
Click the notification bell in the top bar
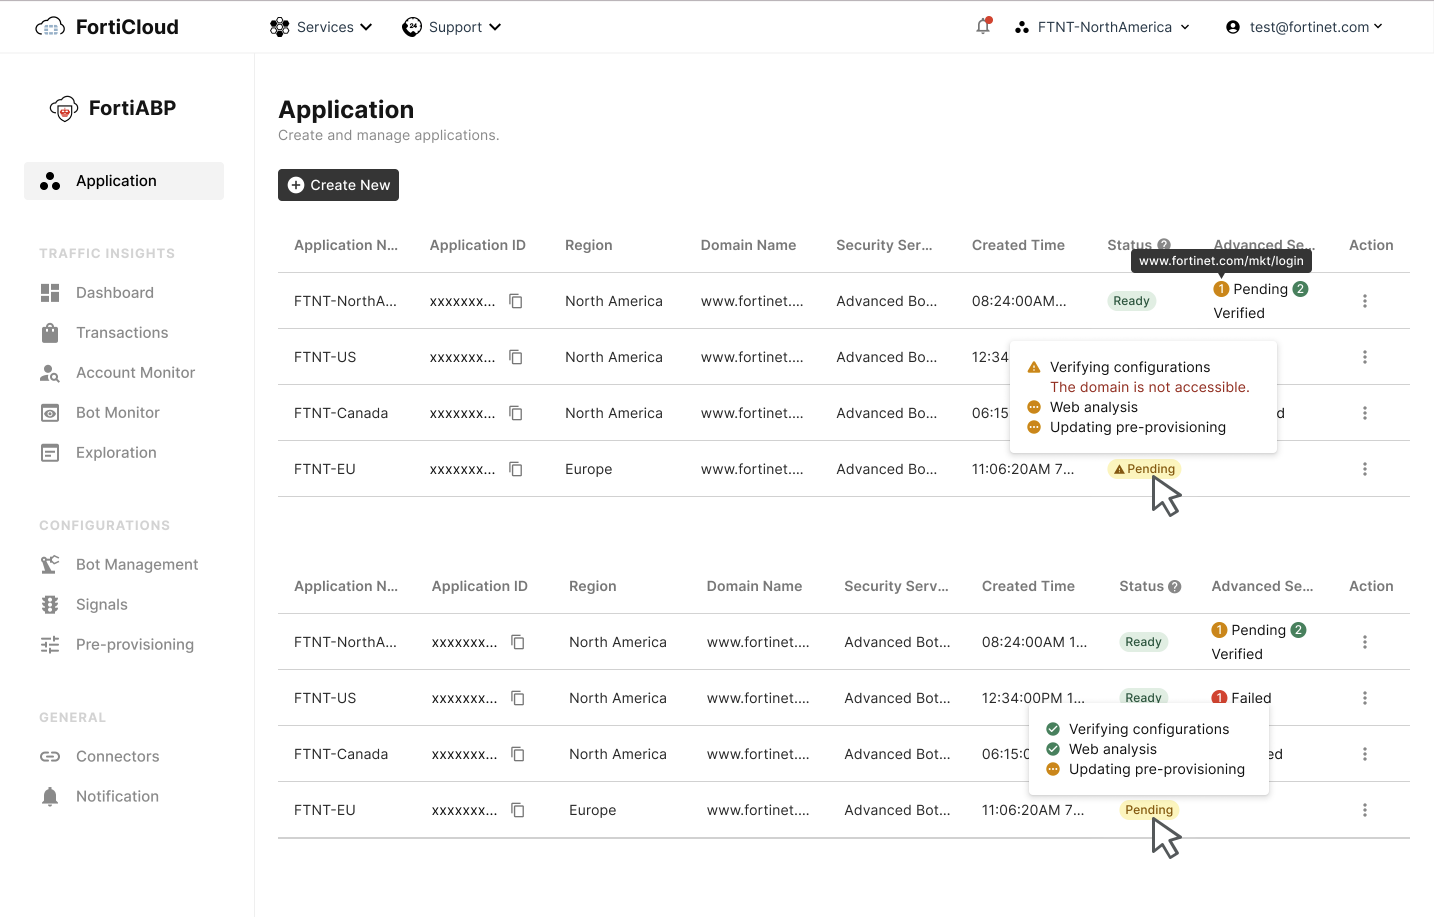point(982,27)
